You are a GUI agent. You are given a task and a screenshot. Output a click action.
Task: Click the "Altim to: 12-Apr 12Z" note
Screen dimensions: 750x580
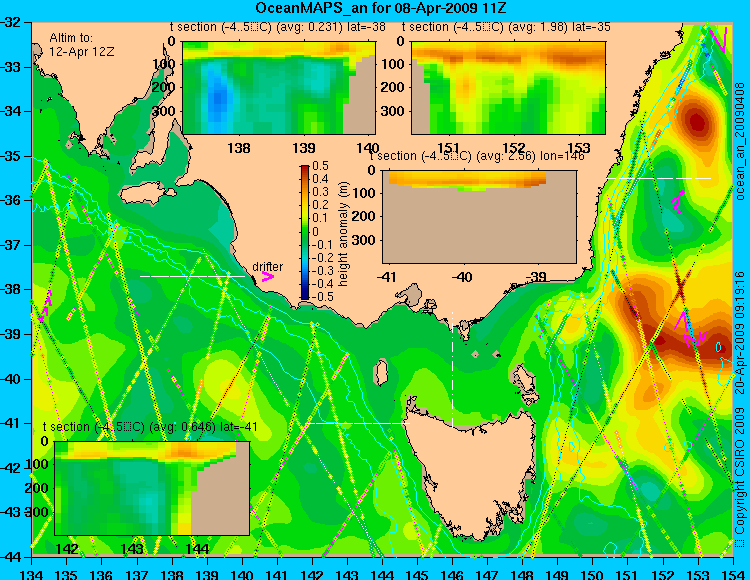point(81,45)
